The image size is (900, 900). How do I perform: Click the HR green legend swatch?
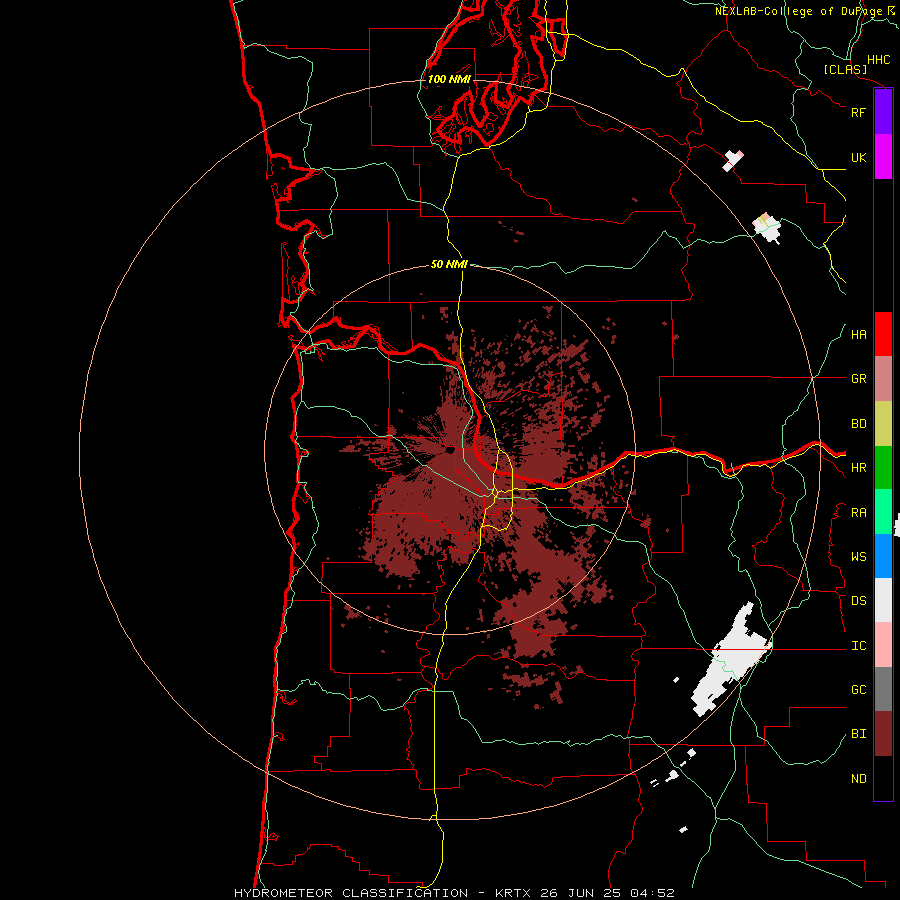pyautogui.click(x=883, y=468)
